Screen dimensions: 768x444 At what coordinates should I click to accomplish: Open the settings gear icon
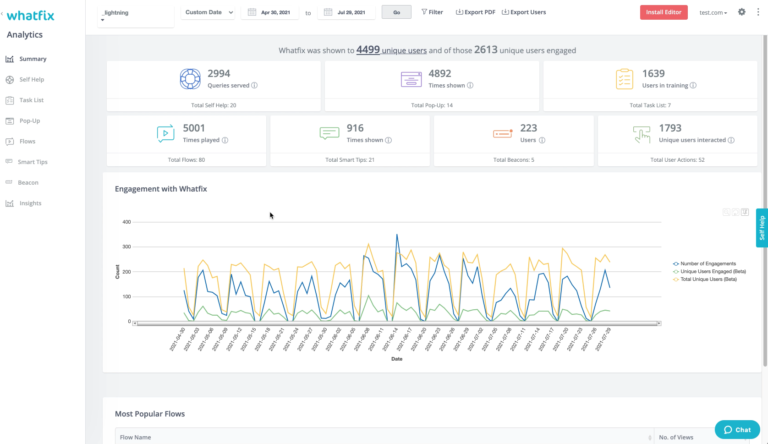[x=741, y=12]
